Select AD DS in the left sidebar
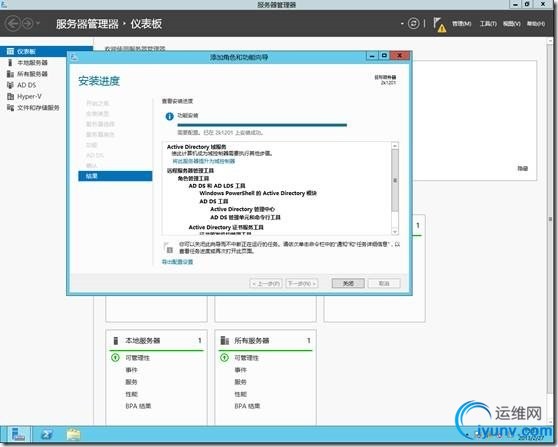The height and width of the screenshot is (447, 558). 27,85
